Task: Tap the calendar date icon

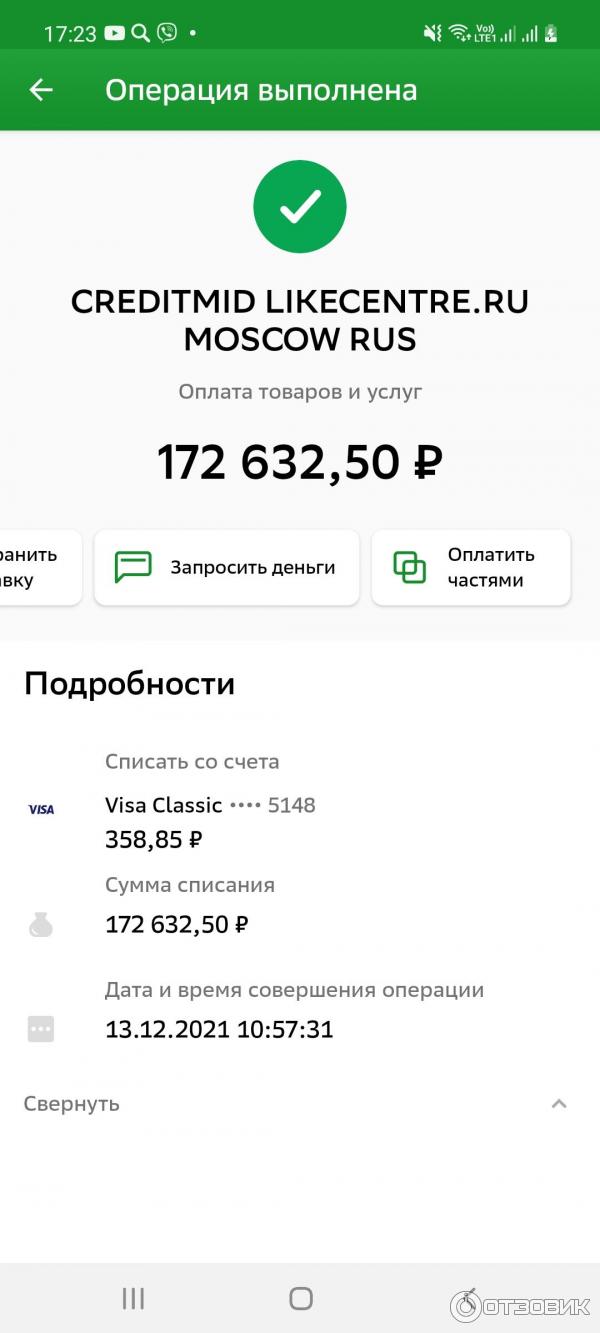Action: click(x=41, y=1029)
